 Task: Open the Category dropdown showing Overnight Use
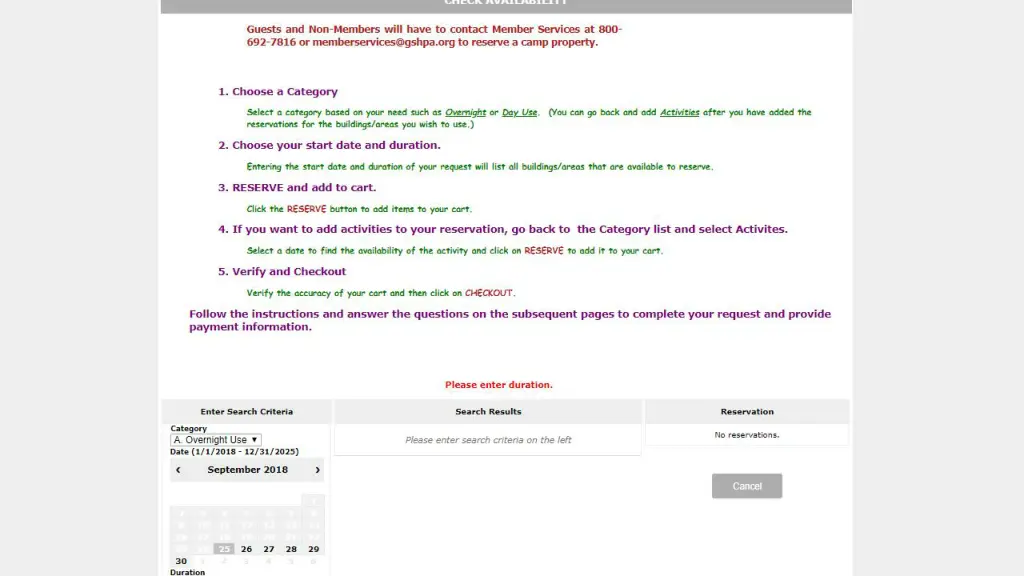point(216,440)
